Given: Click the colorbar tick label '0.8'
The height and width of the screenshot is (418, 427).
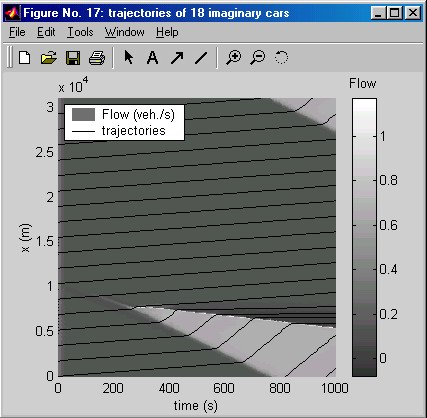Looking at the screenshot, I should [x=389, y=180].
